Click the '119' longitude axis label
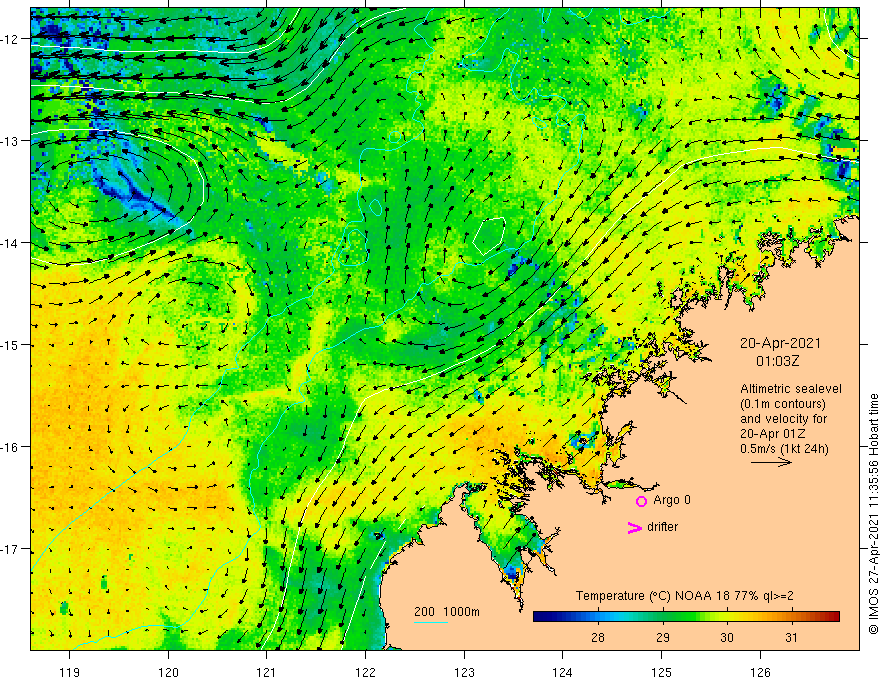880x680 pixels. tap(70, 672)
